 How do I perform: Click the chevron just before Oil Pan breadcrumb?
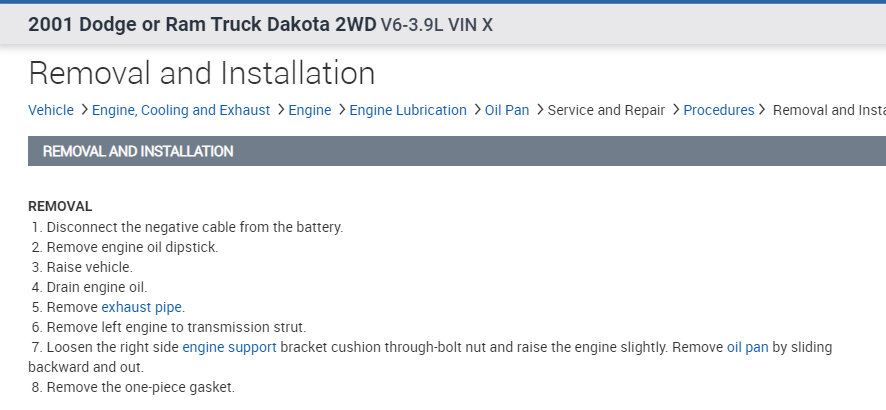(477, 110)
